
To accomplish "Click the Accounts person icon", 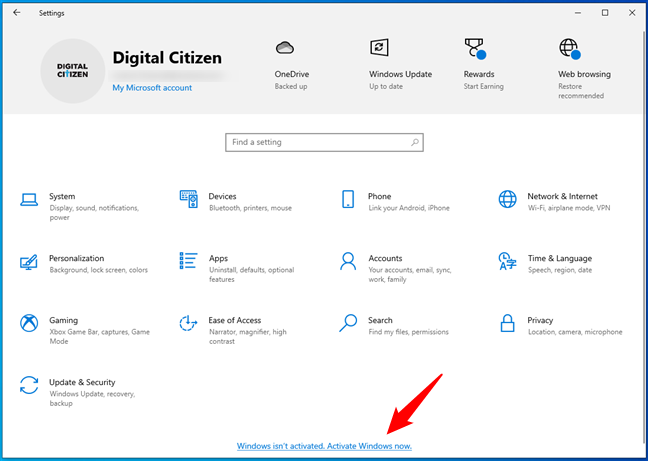I will pyautogui.click(x=348, y=261).
